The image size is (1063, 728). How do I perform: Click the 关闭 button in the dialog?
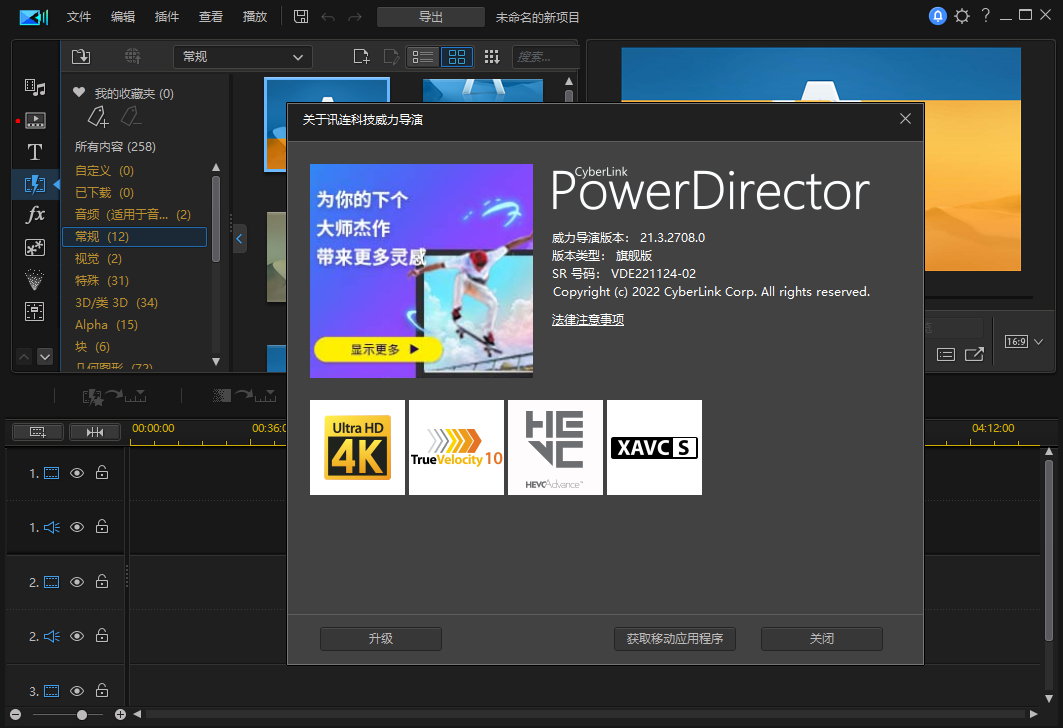coord(822,639)
